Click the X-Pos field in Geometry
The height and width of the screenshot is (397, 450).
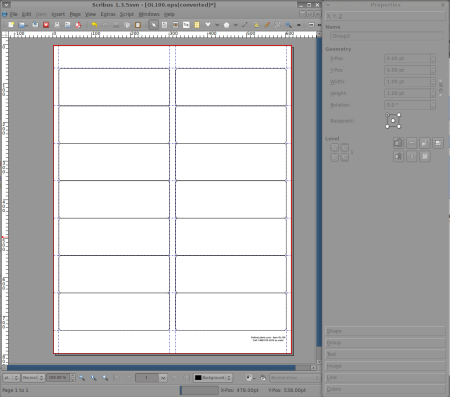tap(407, 58)
